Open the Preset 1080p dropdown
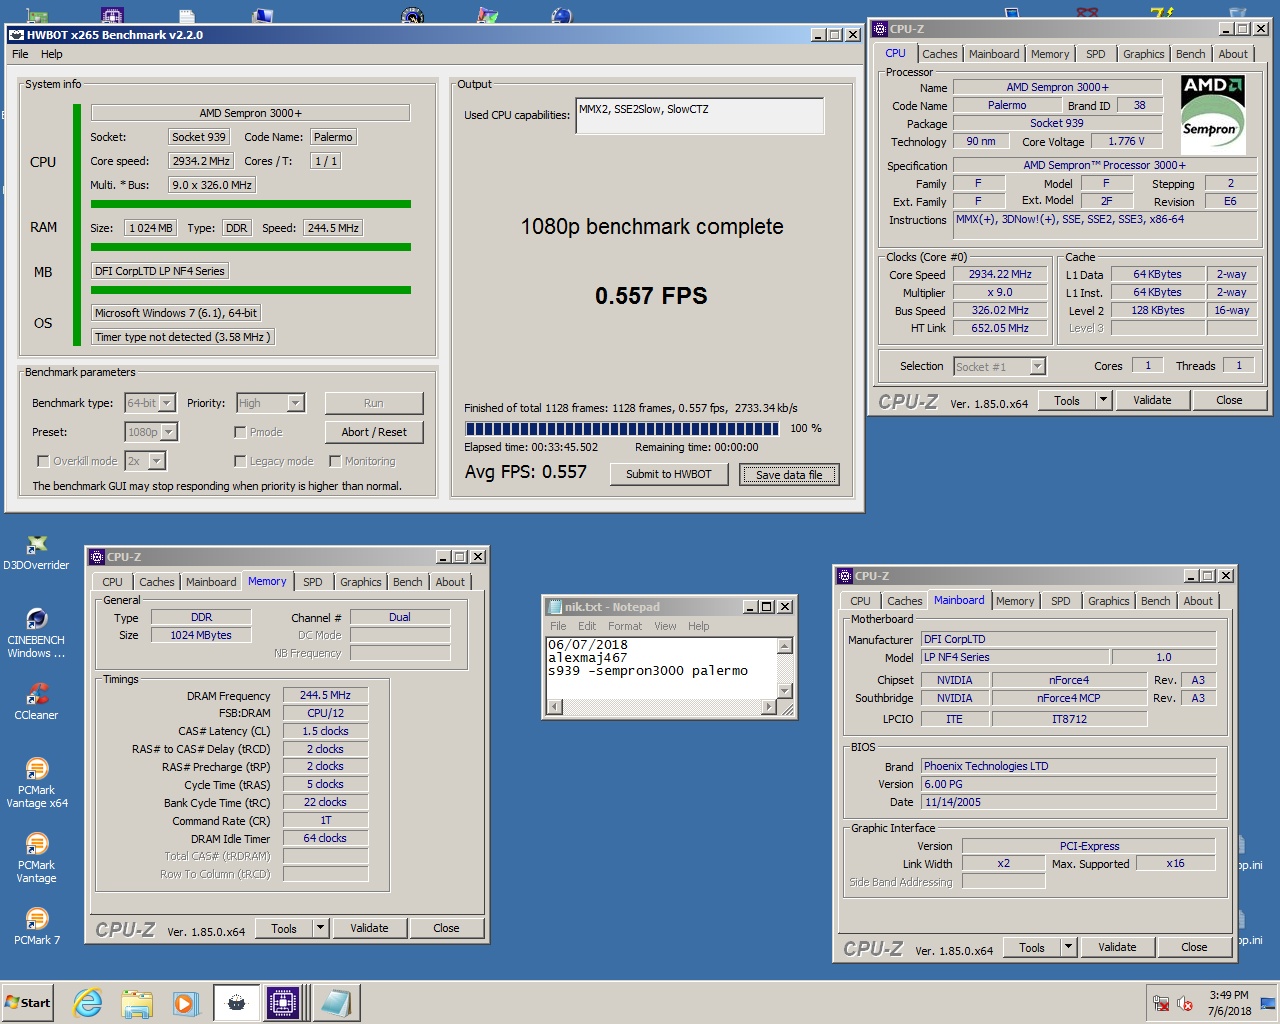The image size is (1280, 1024). 169,432
